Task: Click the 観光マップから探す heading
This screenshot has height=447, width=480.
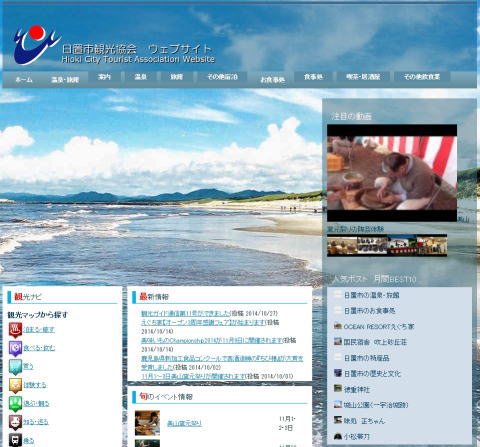Action: tap(38, 315)
